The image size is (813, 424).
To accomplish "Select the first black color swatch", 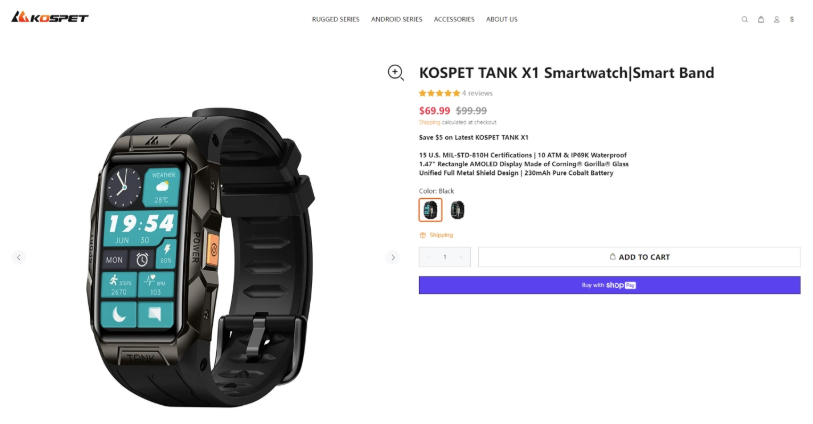I will pos(430,210).
